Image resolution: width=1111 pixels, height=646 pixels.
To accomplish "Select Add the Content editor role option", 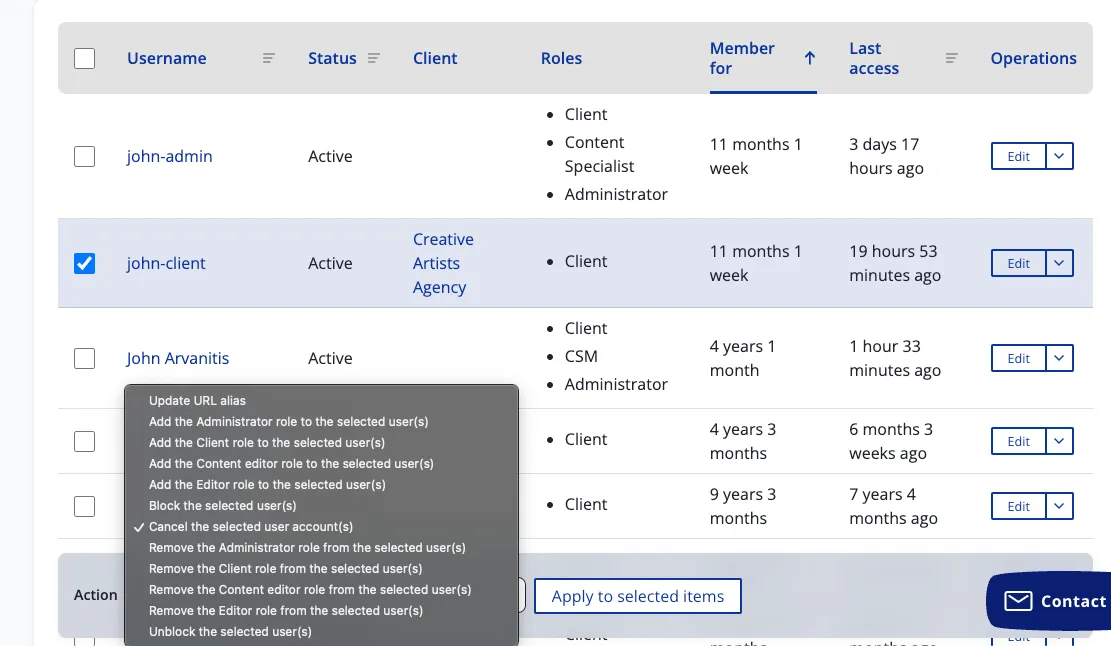I will (x=321, y=463).
